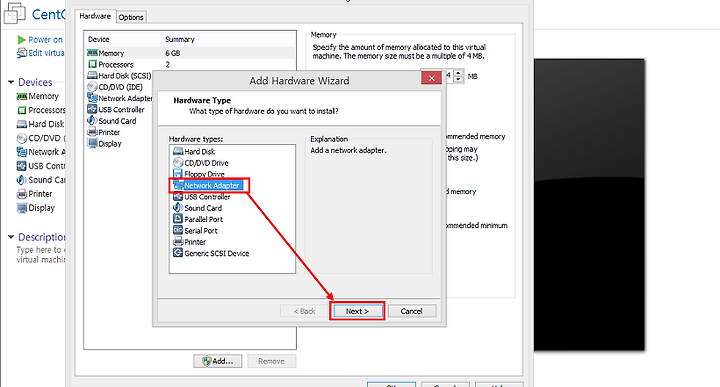
Task: Click Cancel in Add Hardware Wizard
Action: point(411,311)
